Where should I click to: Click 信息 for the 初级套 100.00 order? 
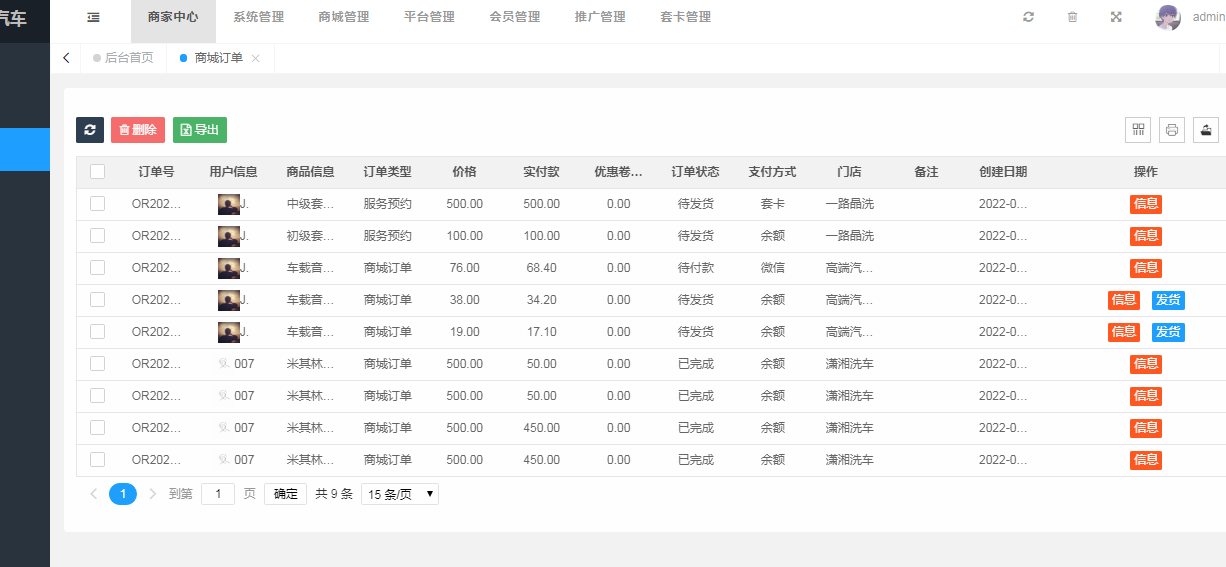(x=1146, y=236)
